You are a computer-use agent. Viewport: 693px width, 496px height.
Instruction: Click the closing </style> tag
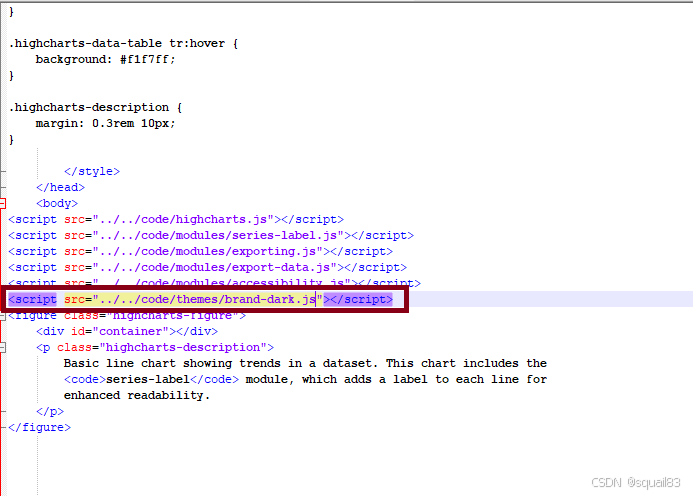tap(91, 172)
